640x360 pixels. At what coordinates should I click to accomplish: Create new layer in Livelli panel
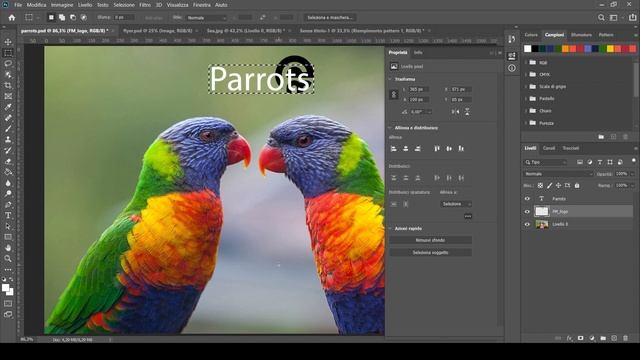[x=614, y=338]
